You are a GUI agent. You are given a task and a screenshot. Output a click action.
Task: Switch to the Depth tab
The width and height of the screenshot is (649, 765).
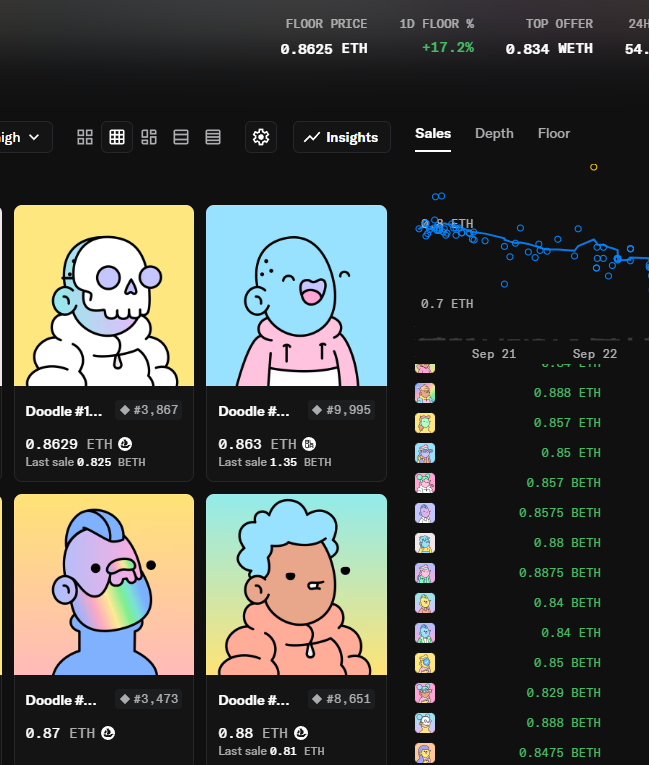(x=494, y=134)
